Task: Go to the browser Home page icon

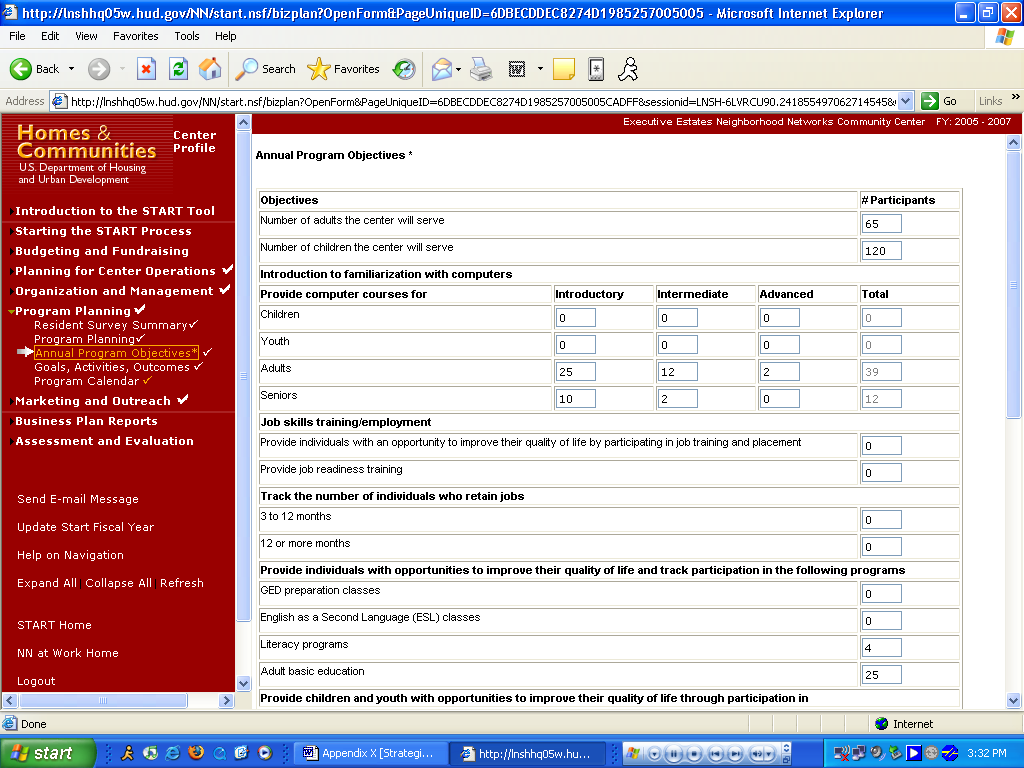Action: 210,69
